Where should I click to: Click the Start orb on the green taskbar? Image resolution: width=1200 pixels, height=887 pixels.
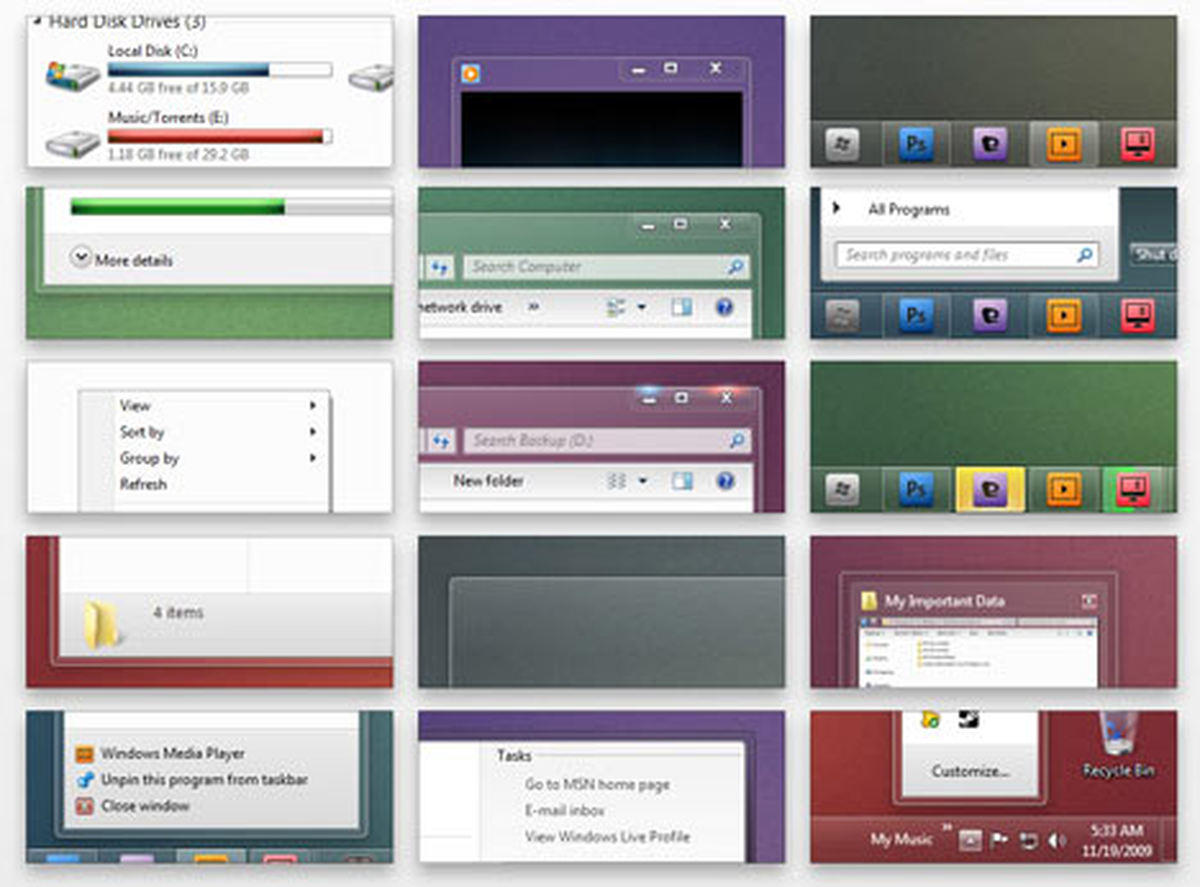point(841,489)
